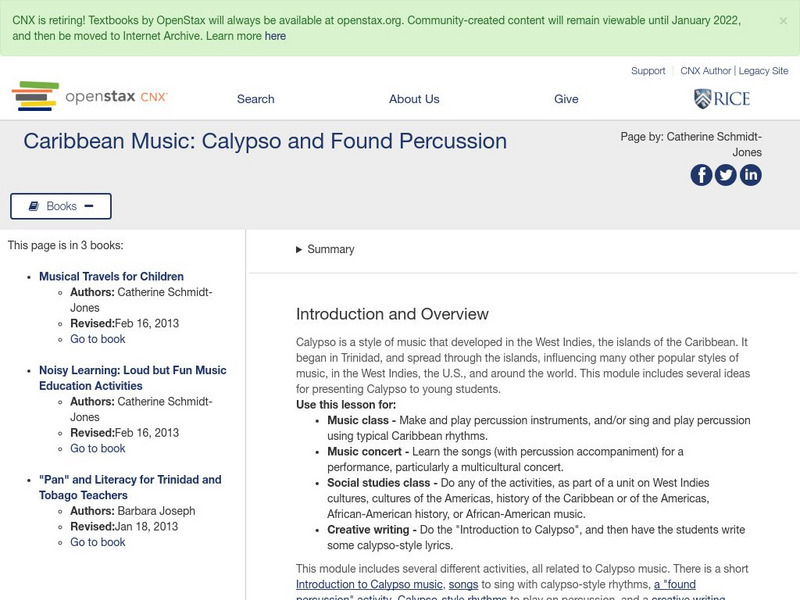
Task: Open the CNX Author link
Action: pos(705,71)
